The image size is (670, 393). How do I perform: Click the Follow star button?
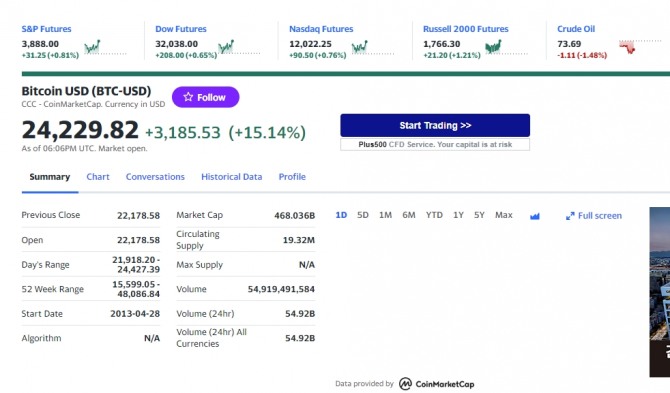(206, 97)
